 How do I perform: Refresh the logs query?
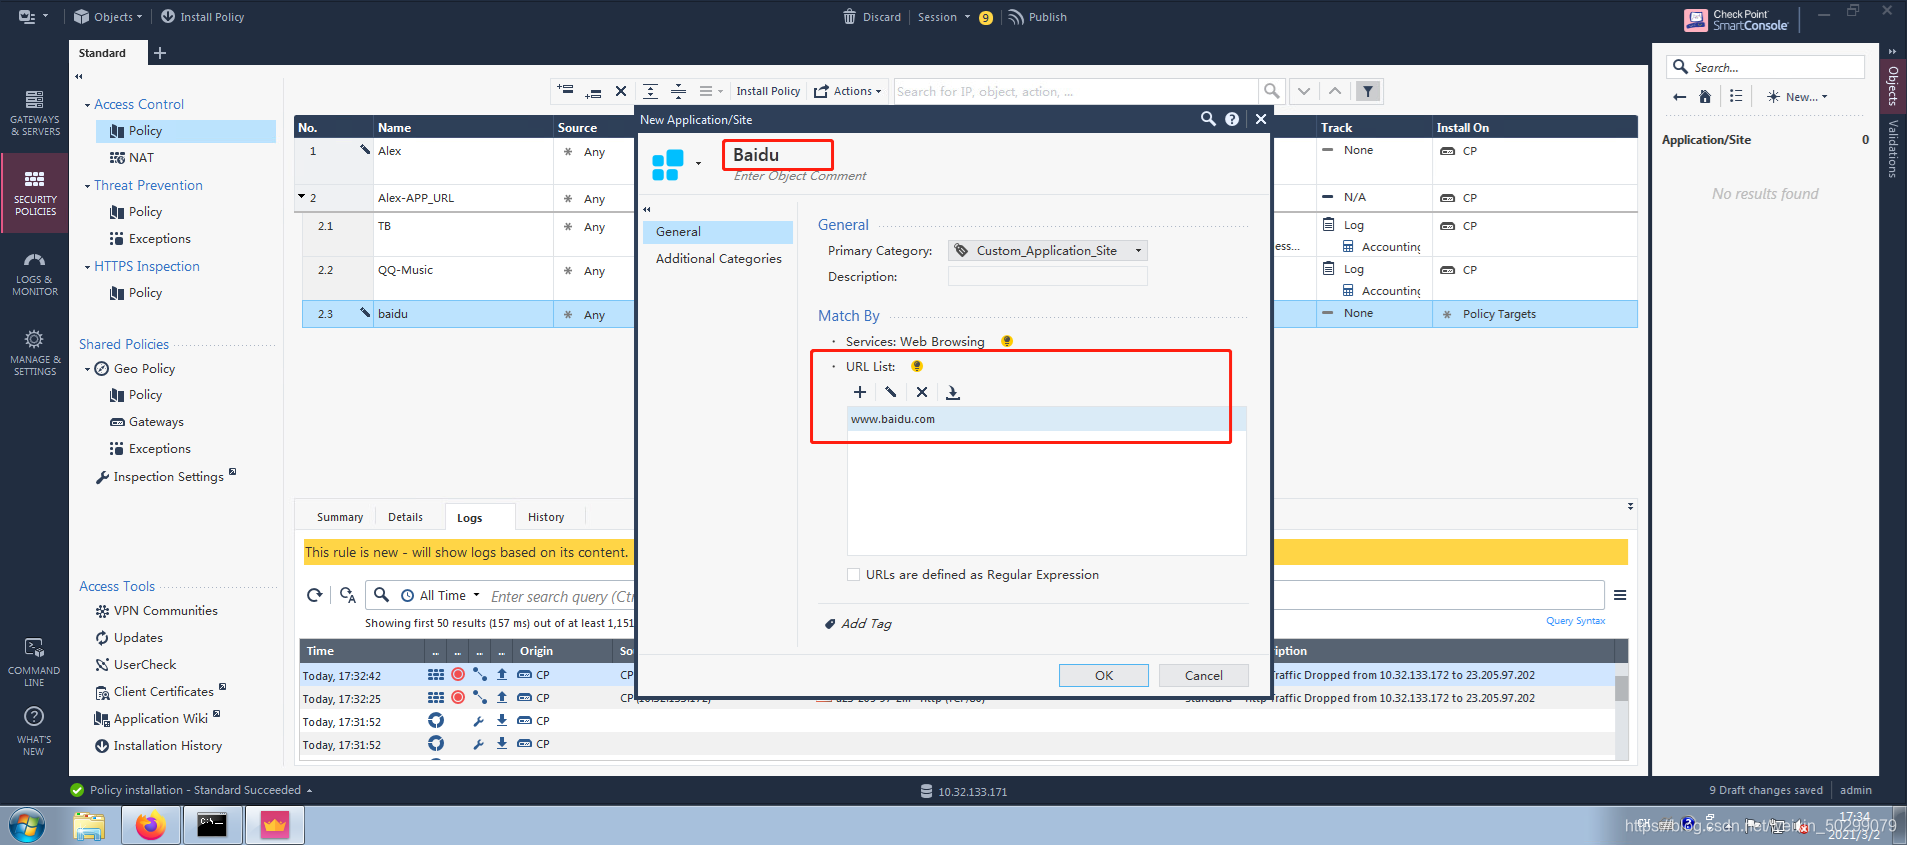[x=314, y=595]
